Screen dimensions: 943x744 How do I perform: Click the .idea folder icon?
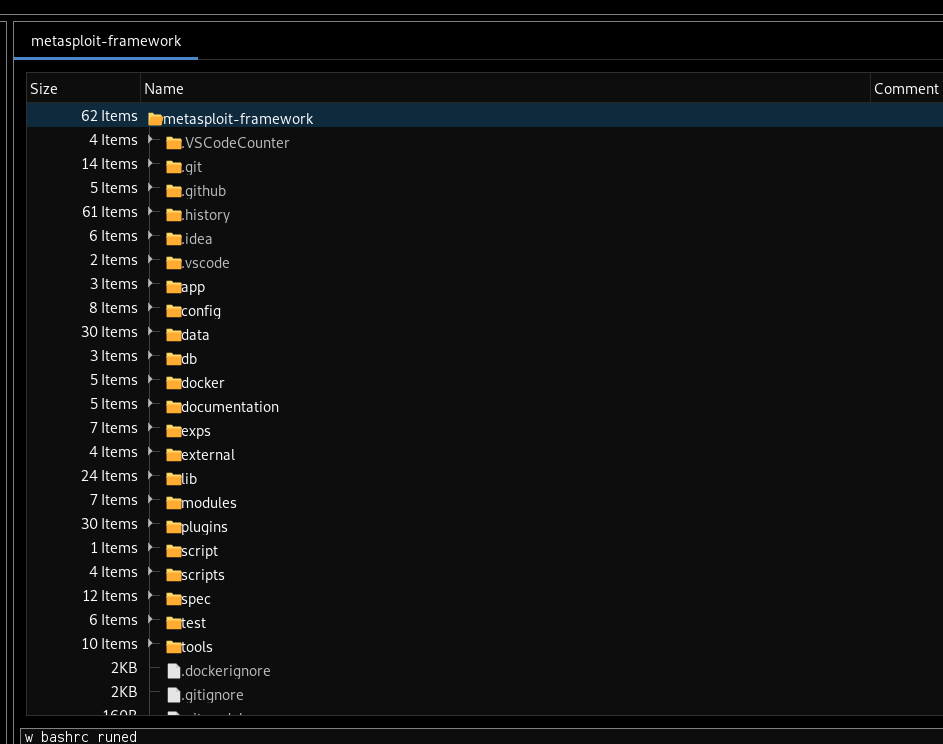coord(174,239)
